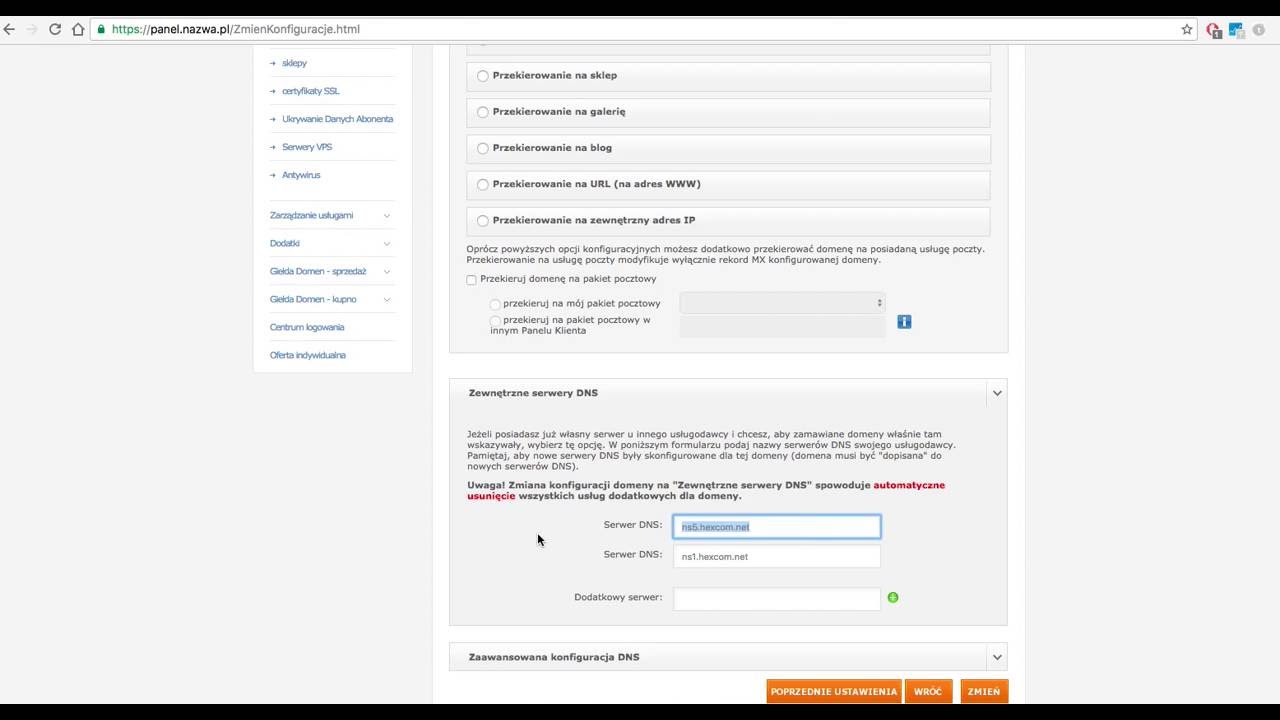Click the red extension icon in toolbar
Screen dimensions: 1280x720
[1213, 29]
